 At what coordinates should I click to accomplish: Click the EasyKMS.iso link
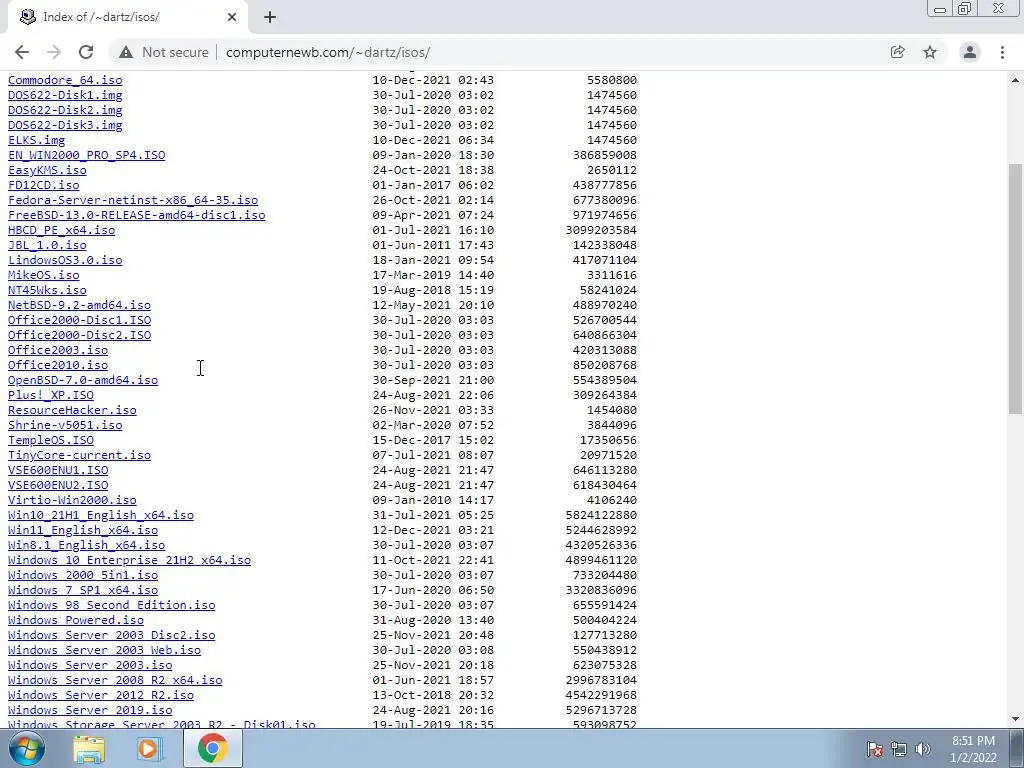click(x=47, y=170)
